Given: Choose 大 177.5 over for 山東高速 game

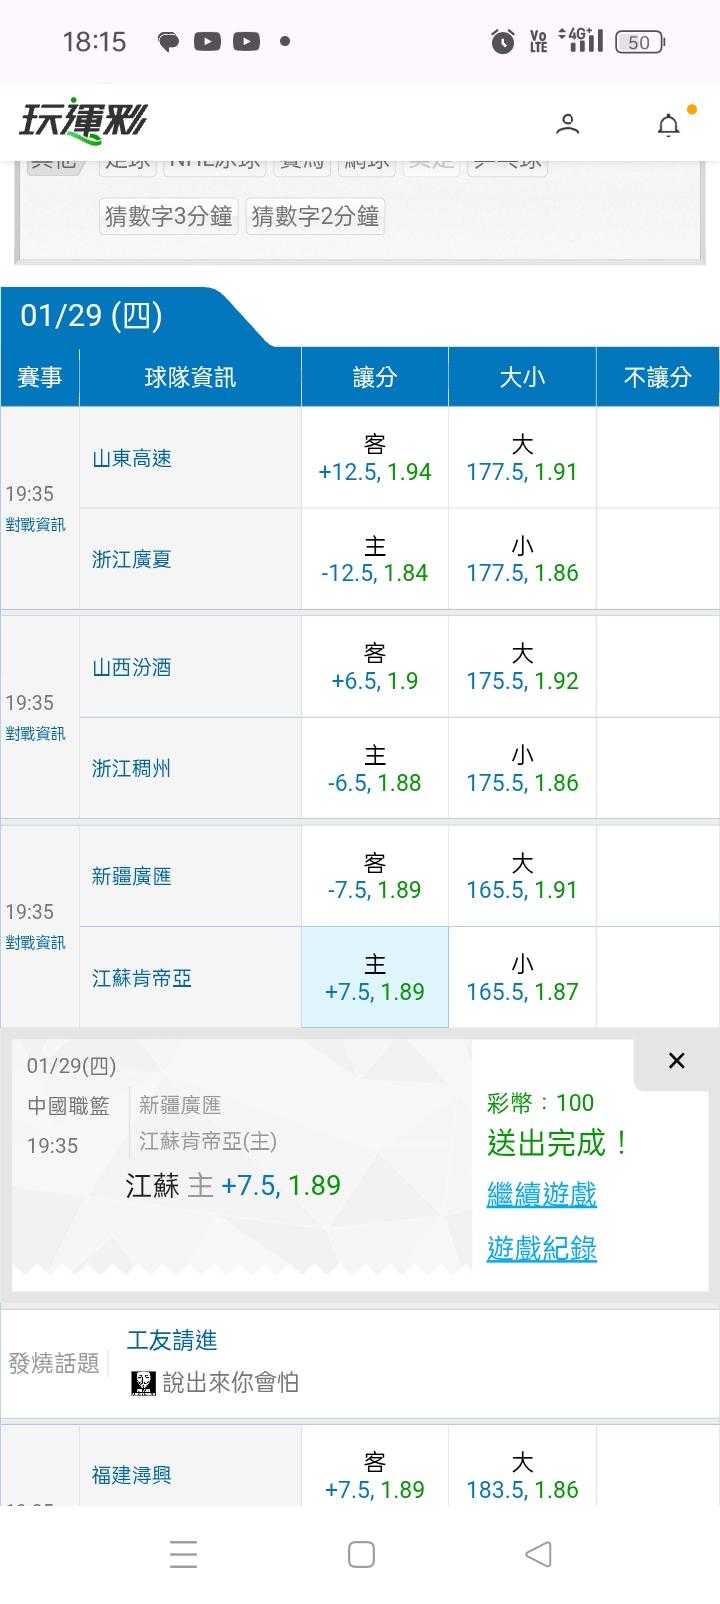Looking at the screenshot, I should (522, 458).
